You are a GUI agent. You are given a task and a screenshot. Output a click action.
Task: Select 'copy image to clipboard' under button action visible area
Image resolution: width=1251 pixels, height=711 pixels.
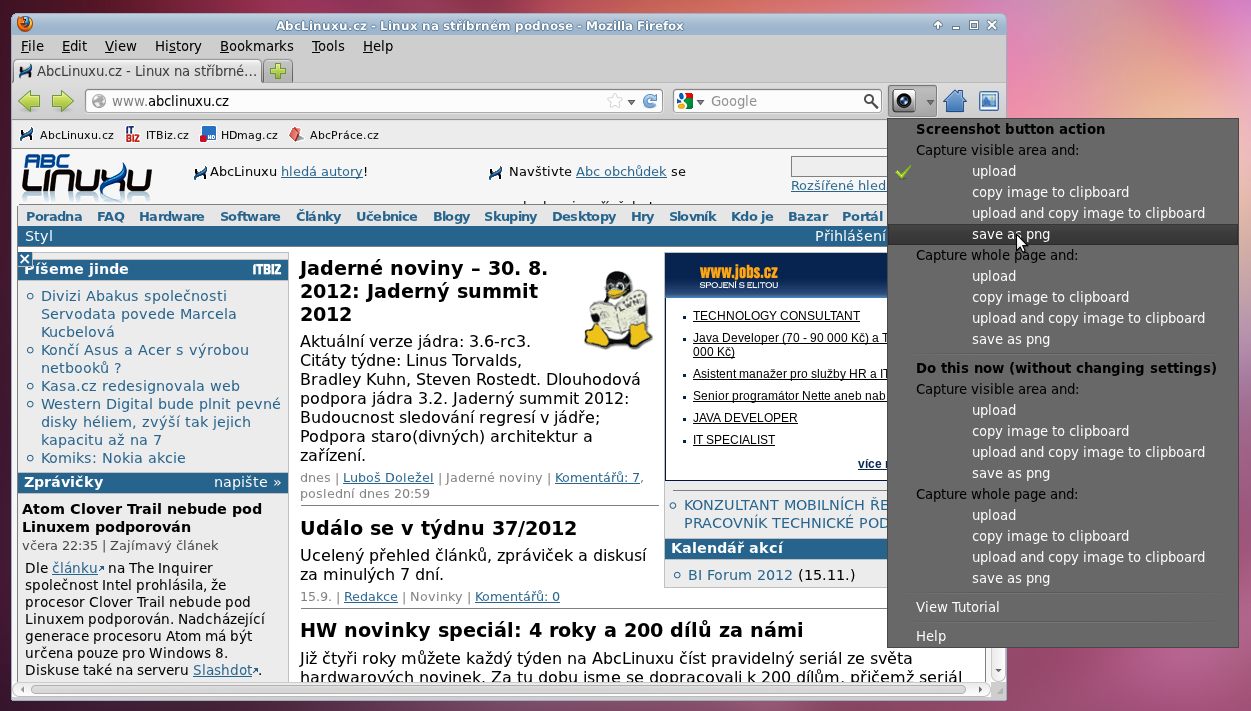1050,192
